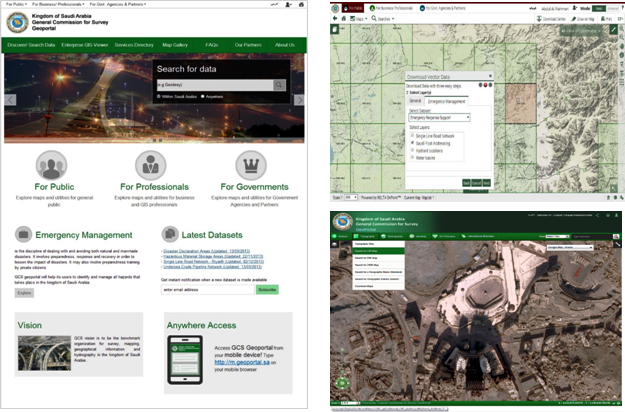Select the For Public tab in map viewer
Image resolution: width=625 pixels, height=412 pixels.
353,8
